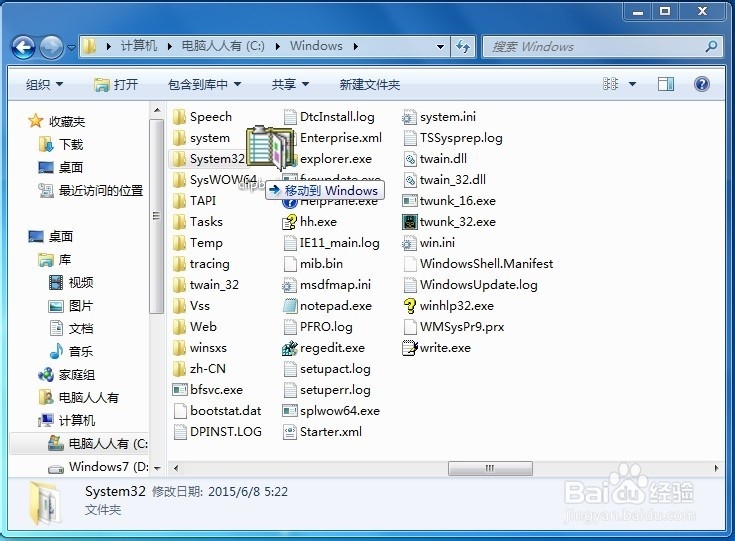The height and width of the screenshot is (541, 735).
Task: Select the Speech folder icon
Action: tap(179, 117)
